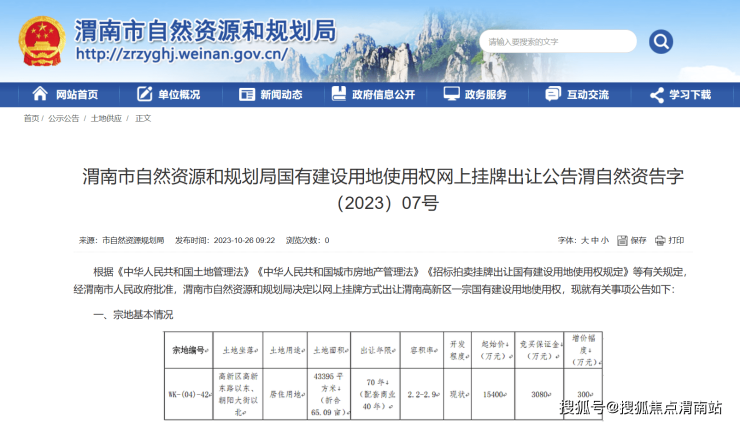The image size is (740, 423).
Task: Click the chat bubble icon beside 互动交流
Action: coord(553,94)
